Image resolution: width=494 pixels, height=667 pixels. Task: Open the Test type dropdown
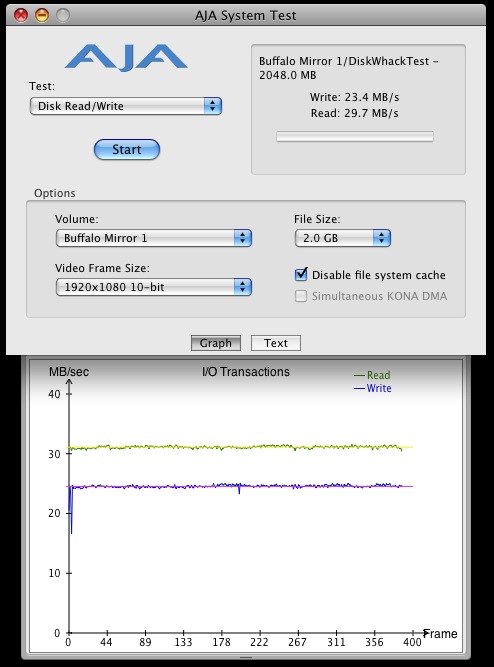pos(126,106)
